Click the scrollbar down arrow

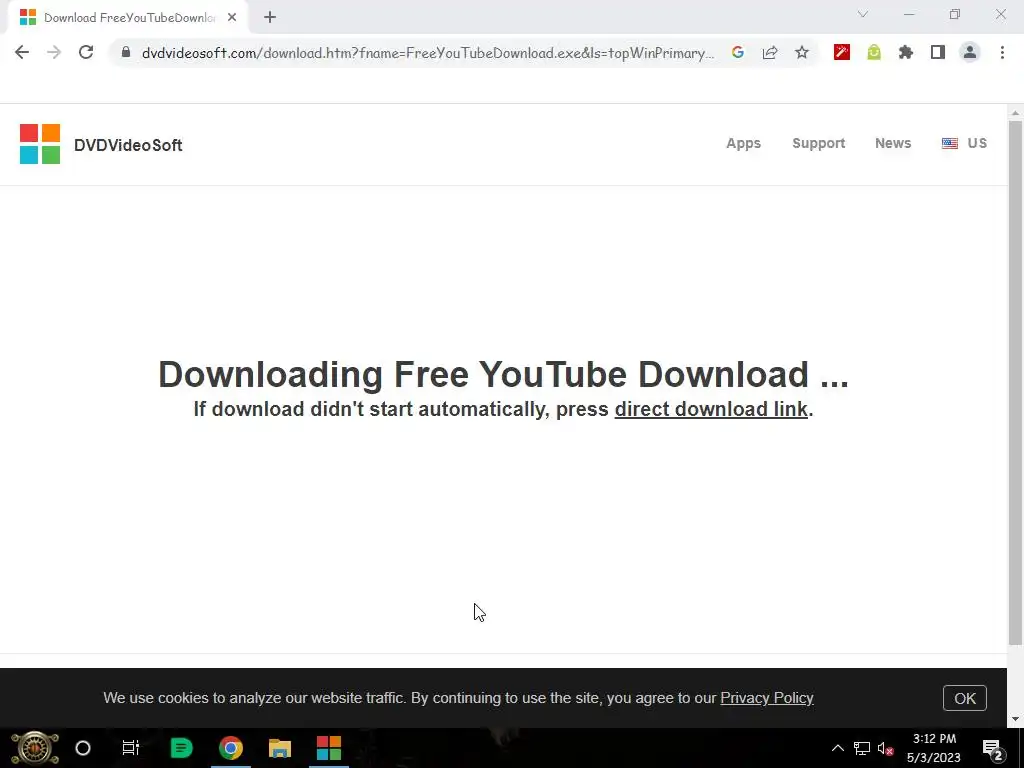pyautogui.click(x=1015, y=719)
